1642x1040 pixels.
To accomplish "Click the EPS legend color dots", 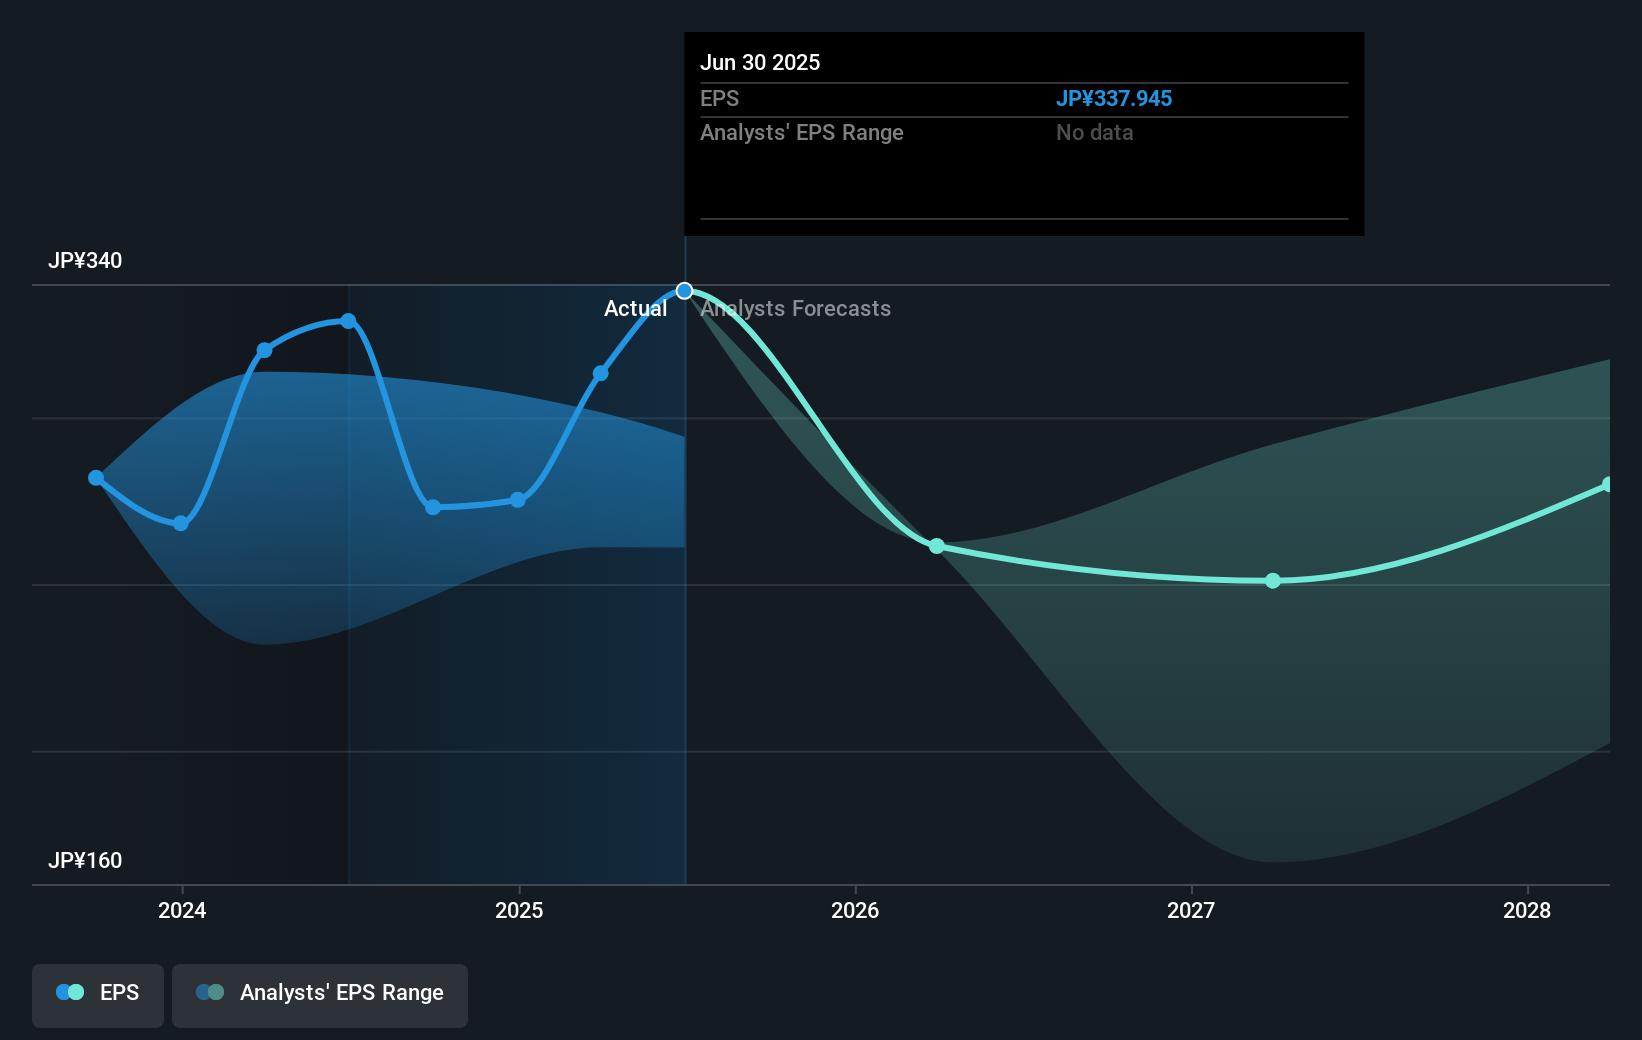I will click(x=70, y=992).
